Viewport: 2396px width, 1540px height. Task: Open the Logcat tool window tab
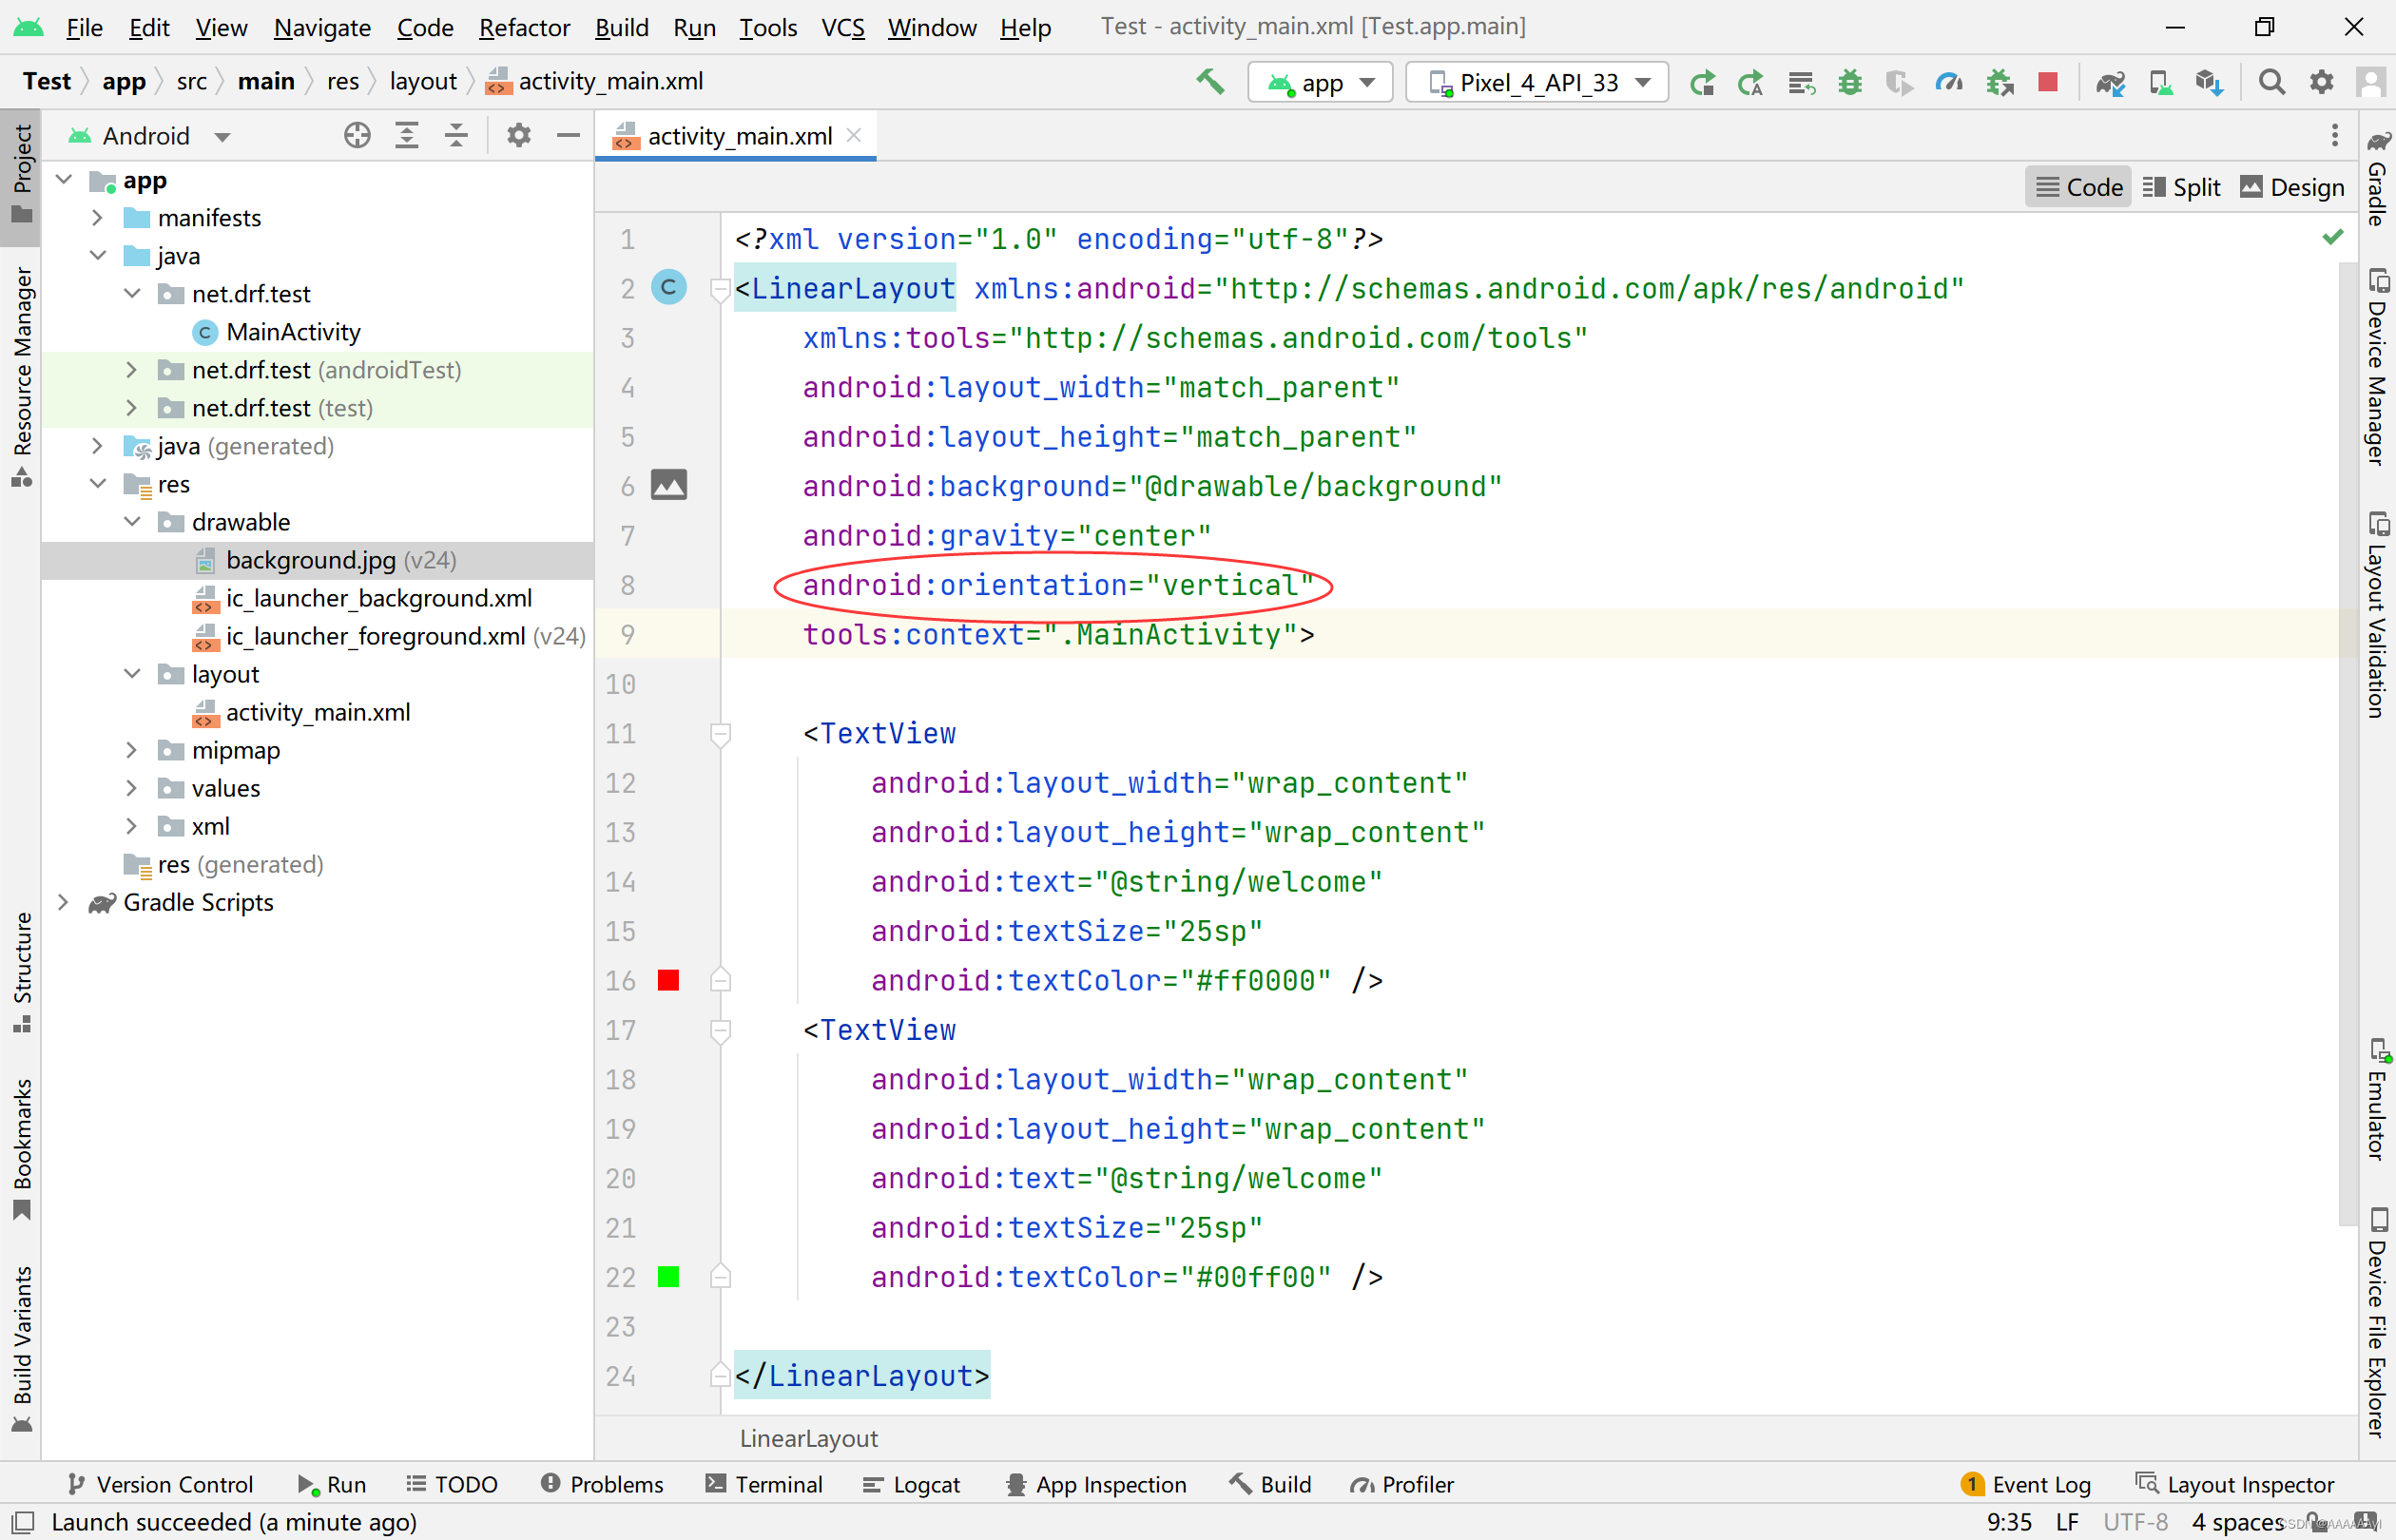pos(911,1484)
